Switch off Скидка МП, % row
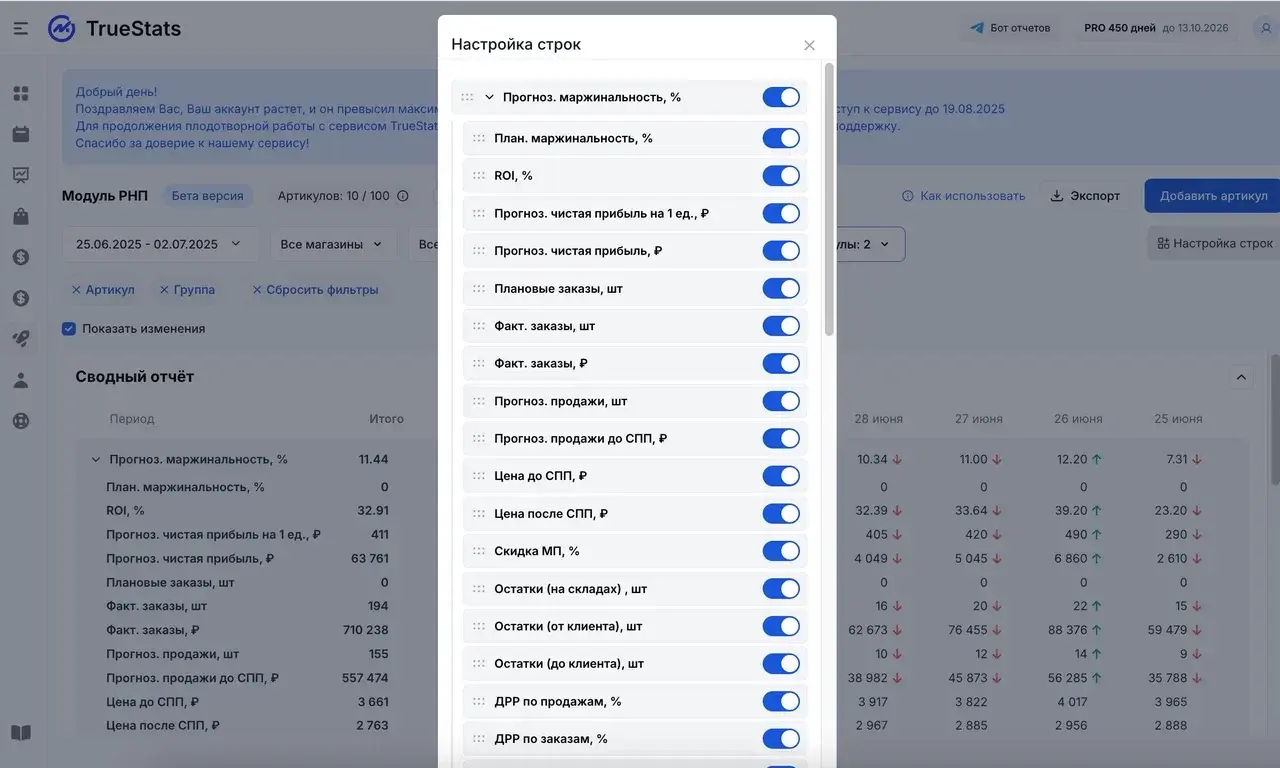The image size is (1280, 768). pos(781,551)
